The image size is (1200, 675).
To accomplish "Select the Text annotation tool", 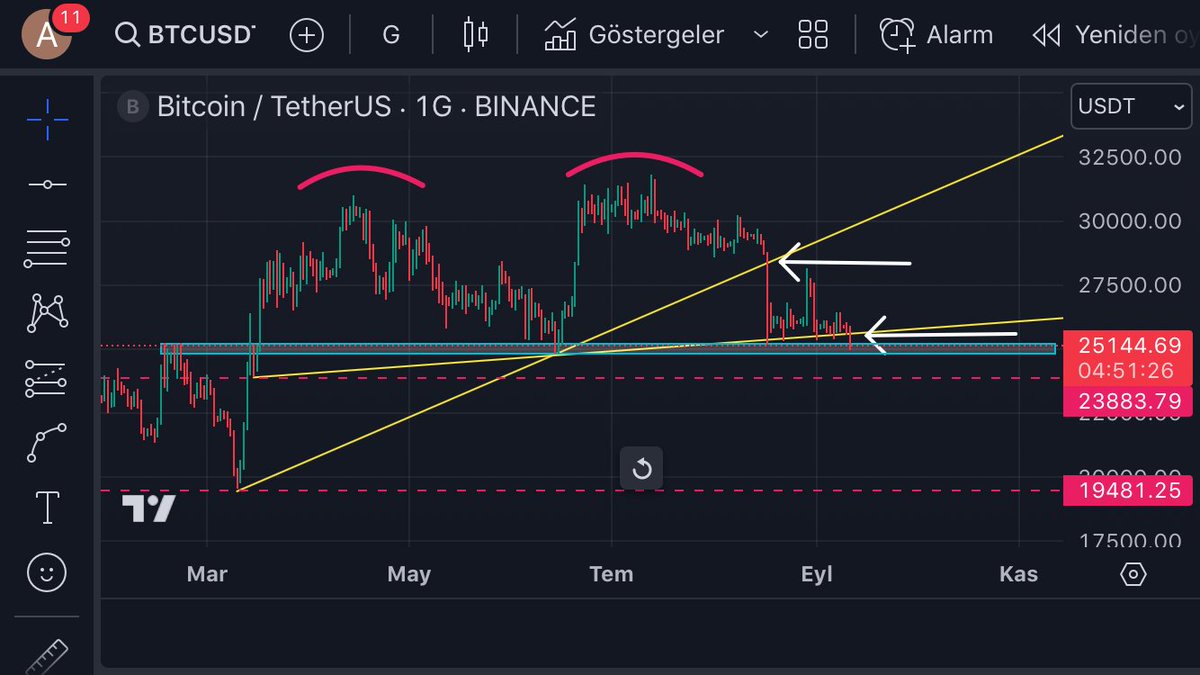I will [x=48, y=507].
